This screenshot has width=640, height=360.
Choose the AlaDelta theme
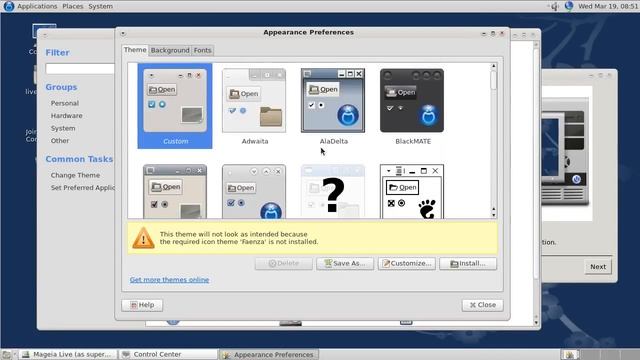point(333,106)
